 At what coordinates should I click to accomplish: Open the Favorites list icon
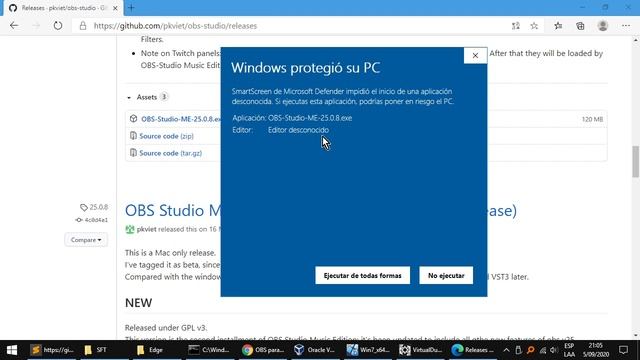[558, 26]
